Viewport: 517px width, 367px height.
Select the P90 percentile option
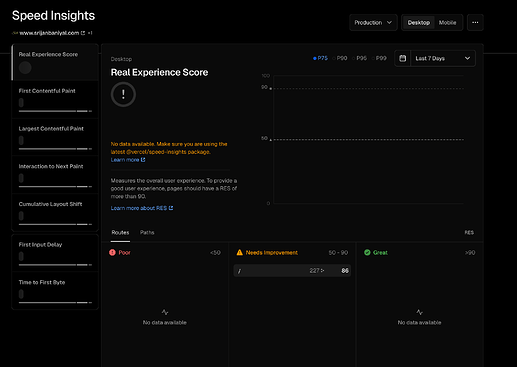click(x=340, y=58)
